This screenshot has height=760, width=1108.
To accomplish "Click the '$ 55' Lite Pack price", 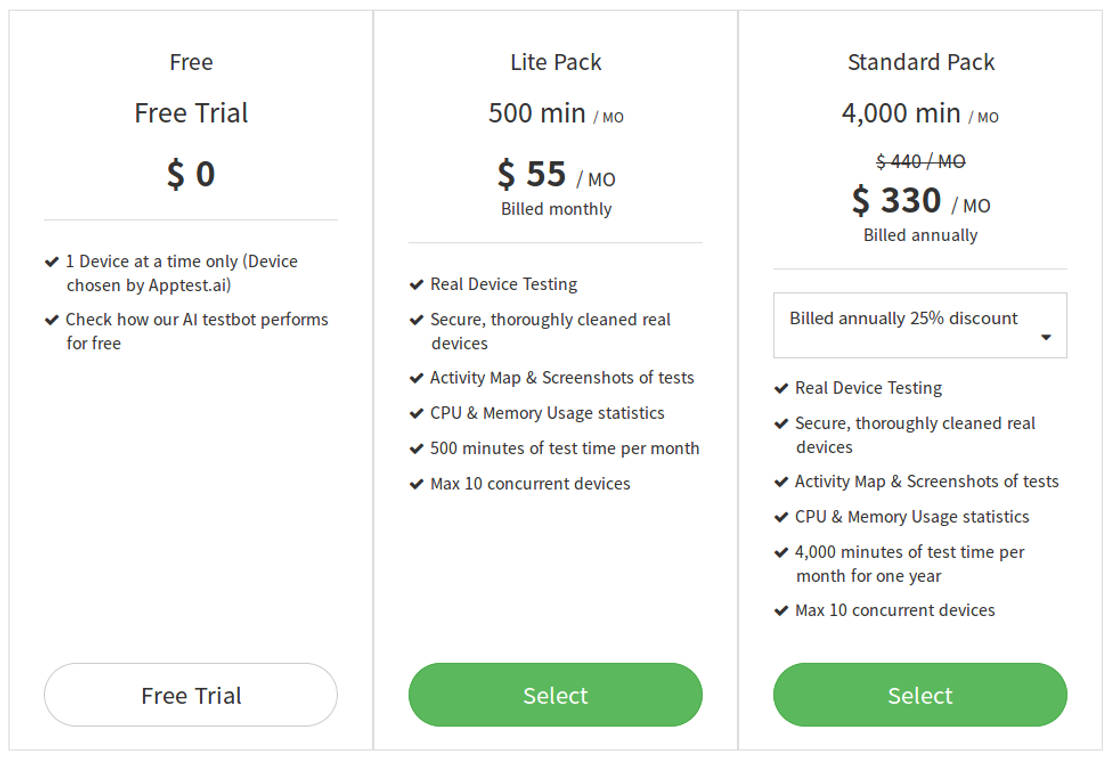I will point(533,175).
